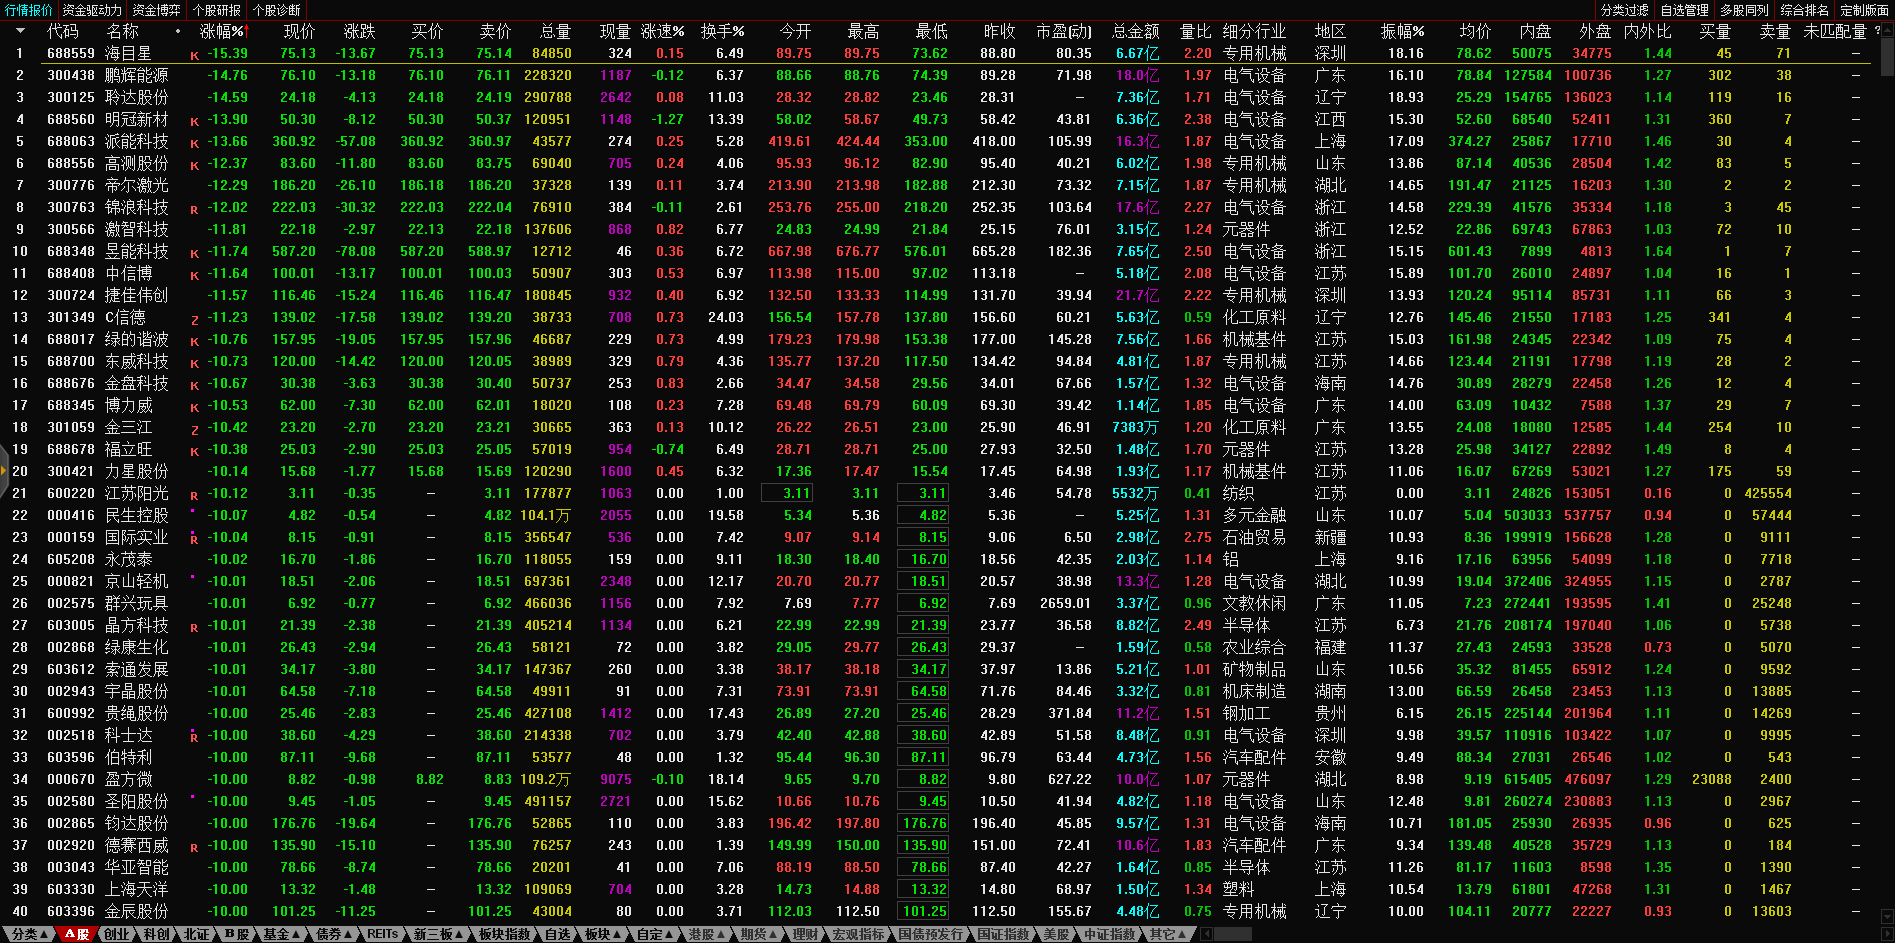The width and height of the screenshot is (1895, 943).
Task: Switch to the 资金驱动力 tab
Action: click(x=92, y=10)
